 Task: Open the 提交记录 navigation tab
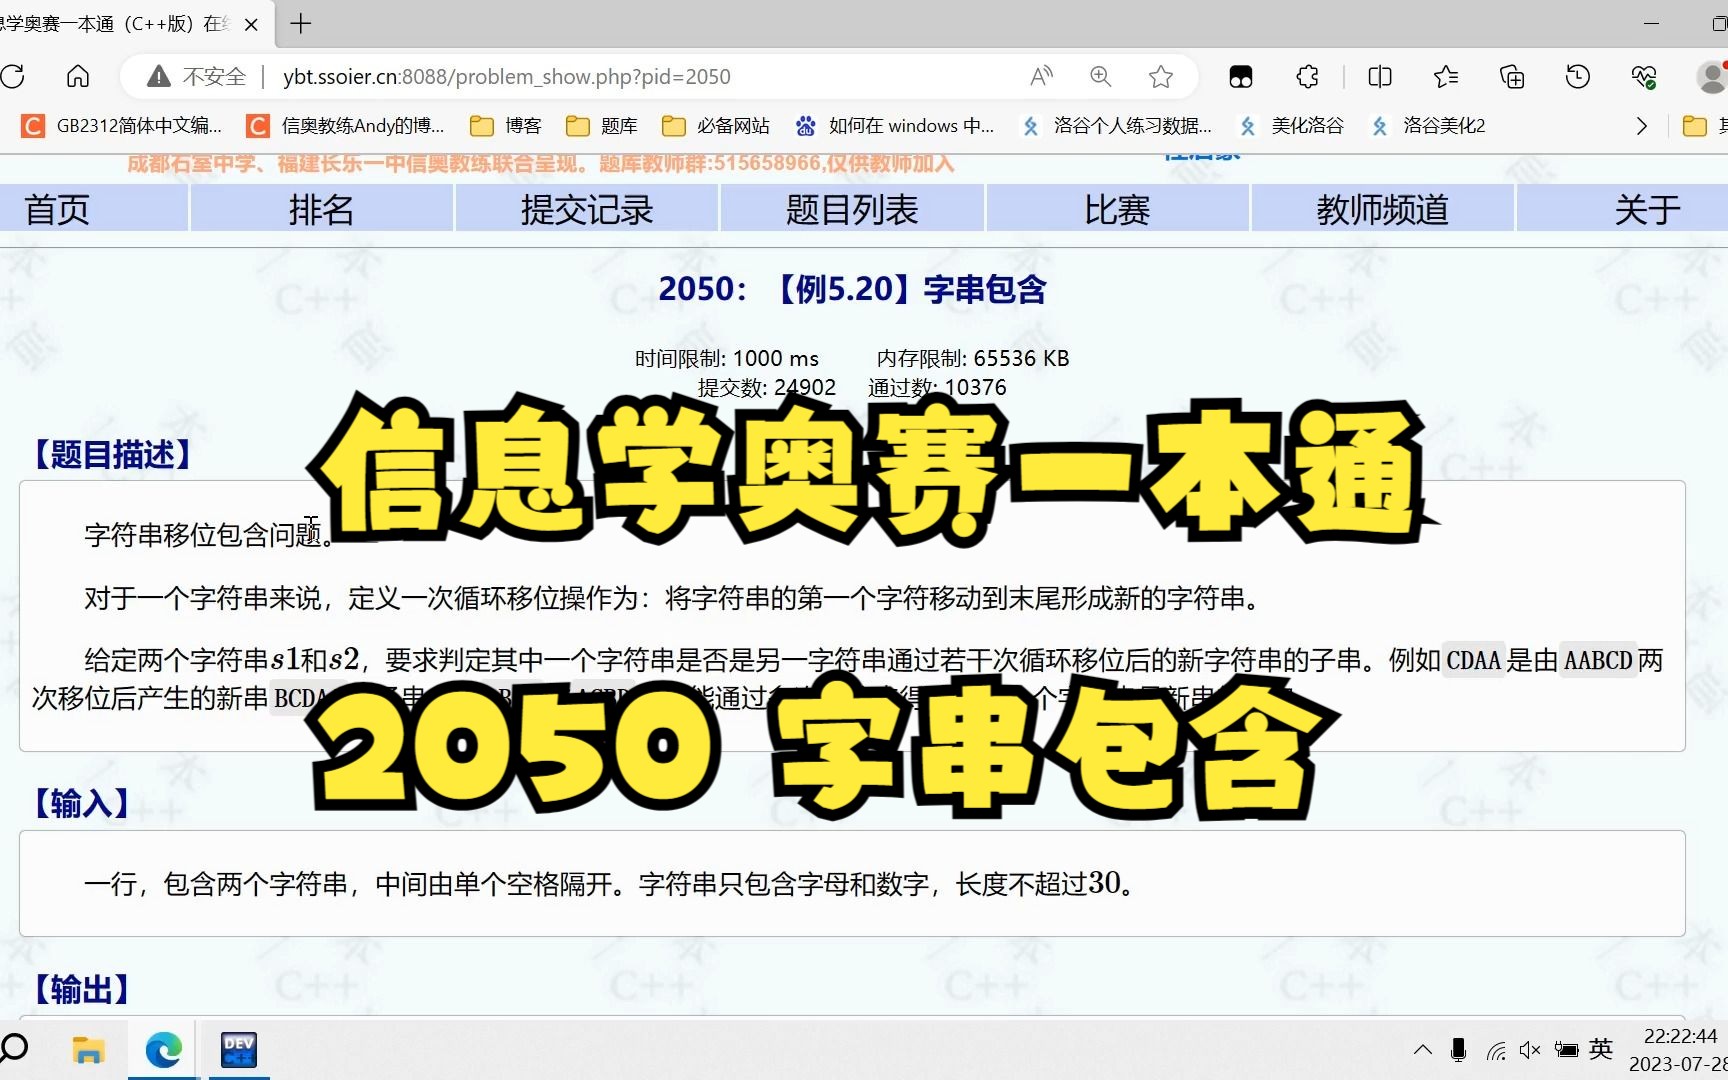pos(586,209)
